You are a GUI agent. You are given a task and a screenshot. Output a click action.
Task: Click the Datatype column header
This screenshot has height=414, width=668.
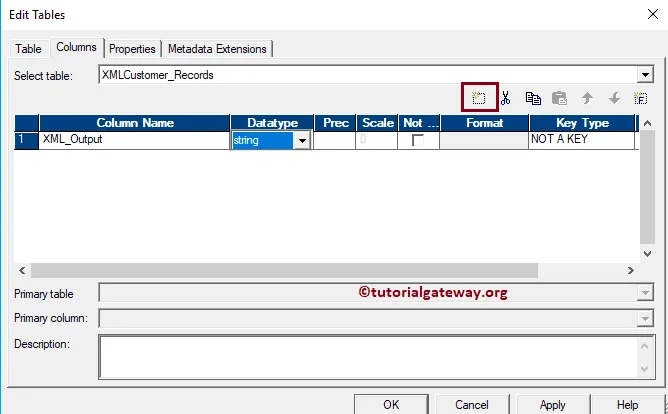coord(272,123)
